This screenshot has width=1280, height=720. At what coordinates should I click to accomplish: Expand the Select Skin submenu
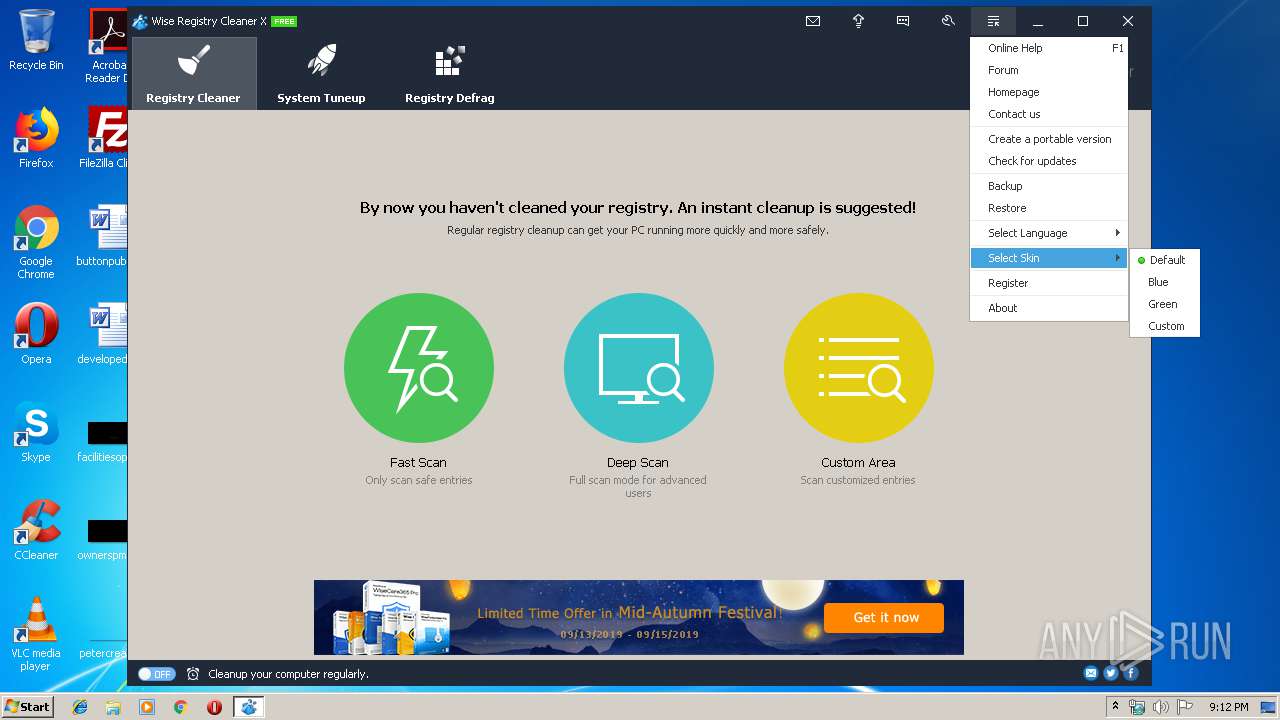click(x=1049, y=258)
